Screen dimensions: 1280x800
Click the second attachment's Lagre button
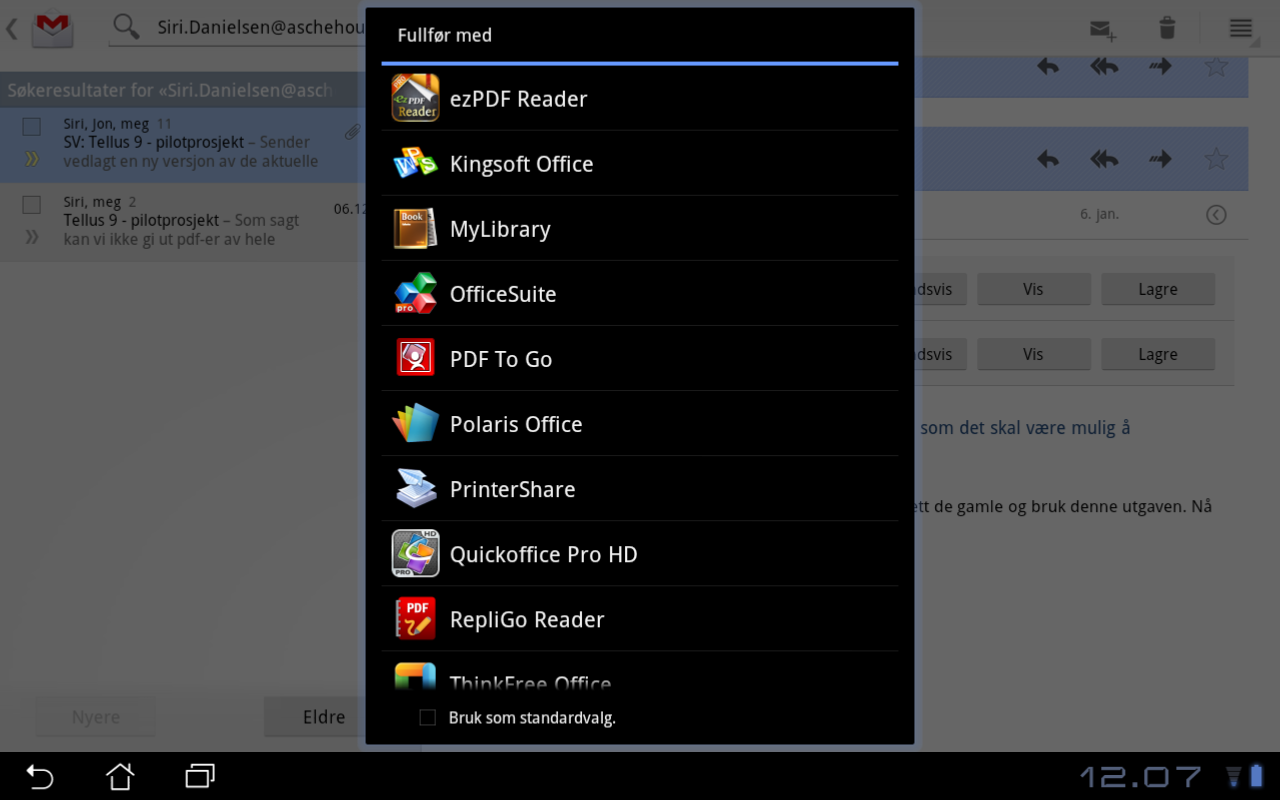(1158, 354)
